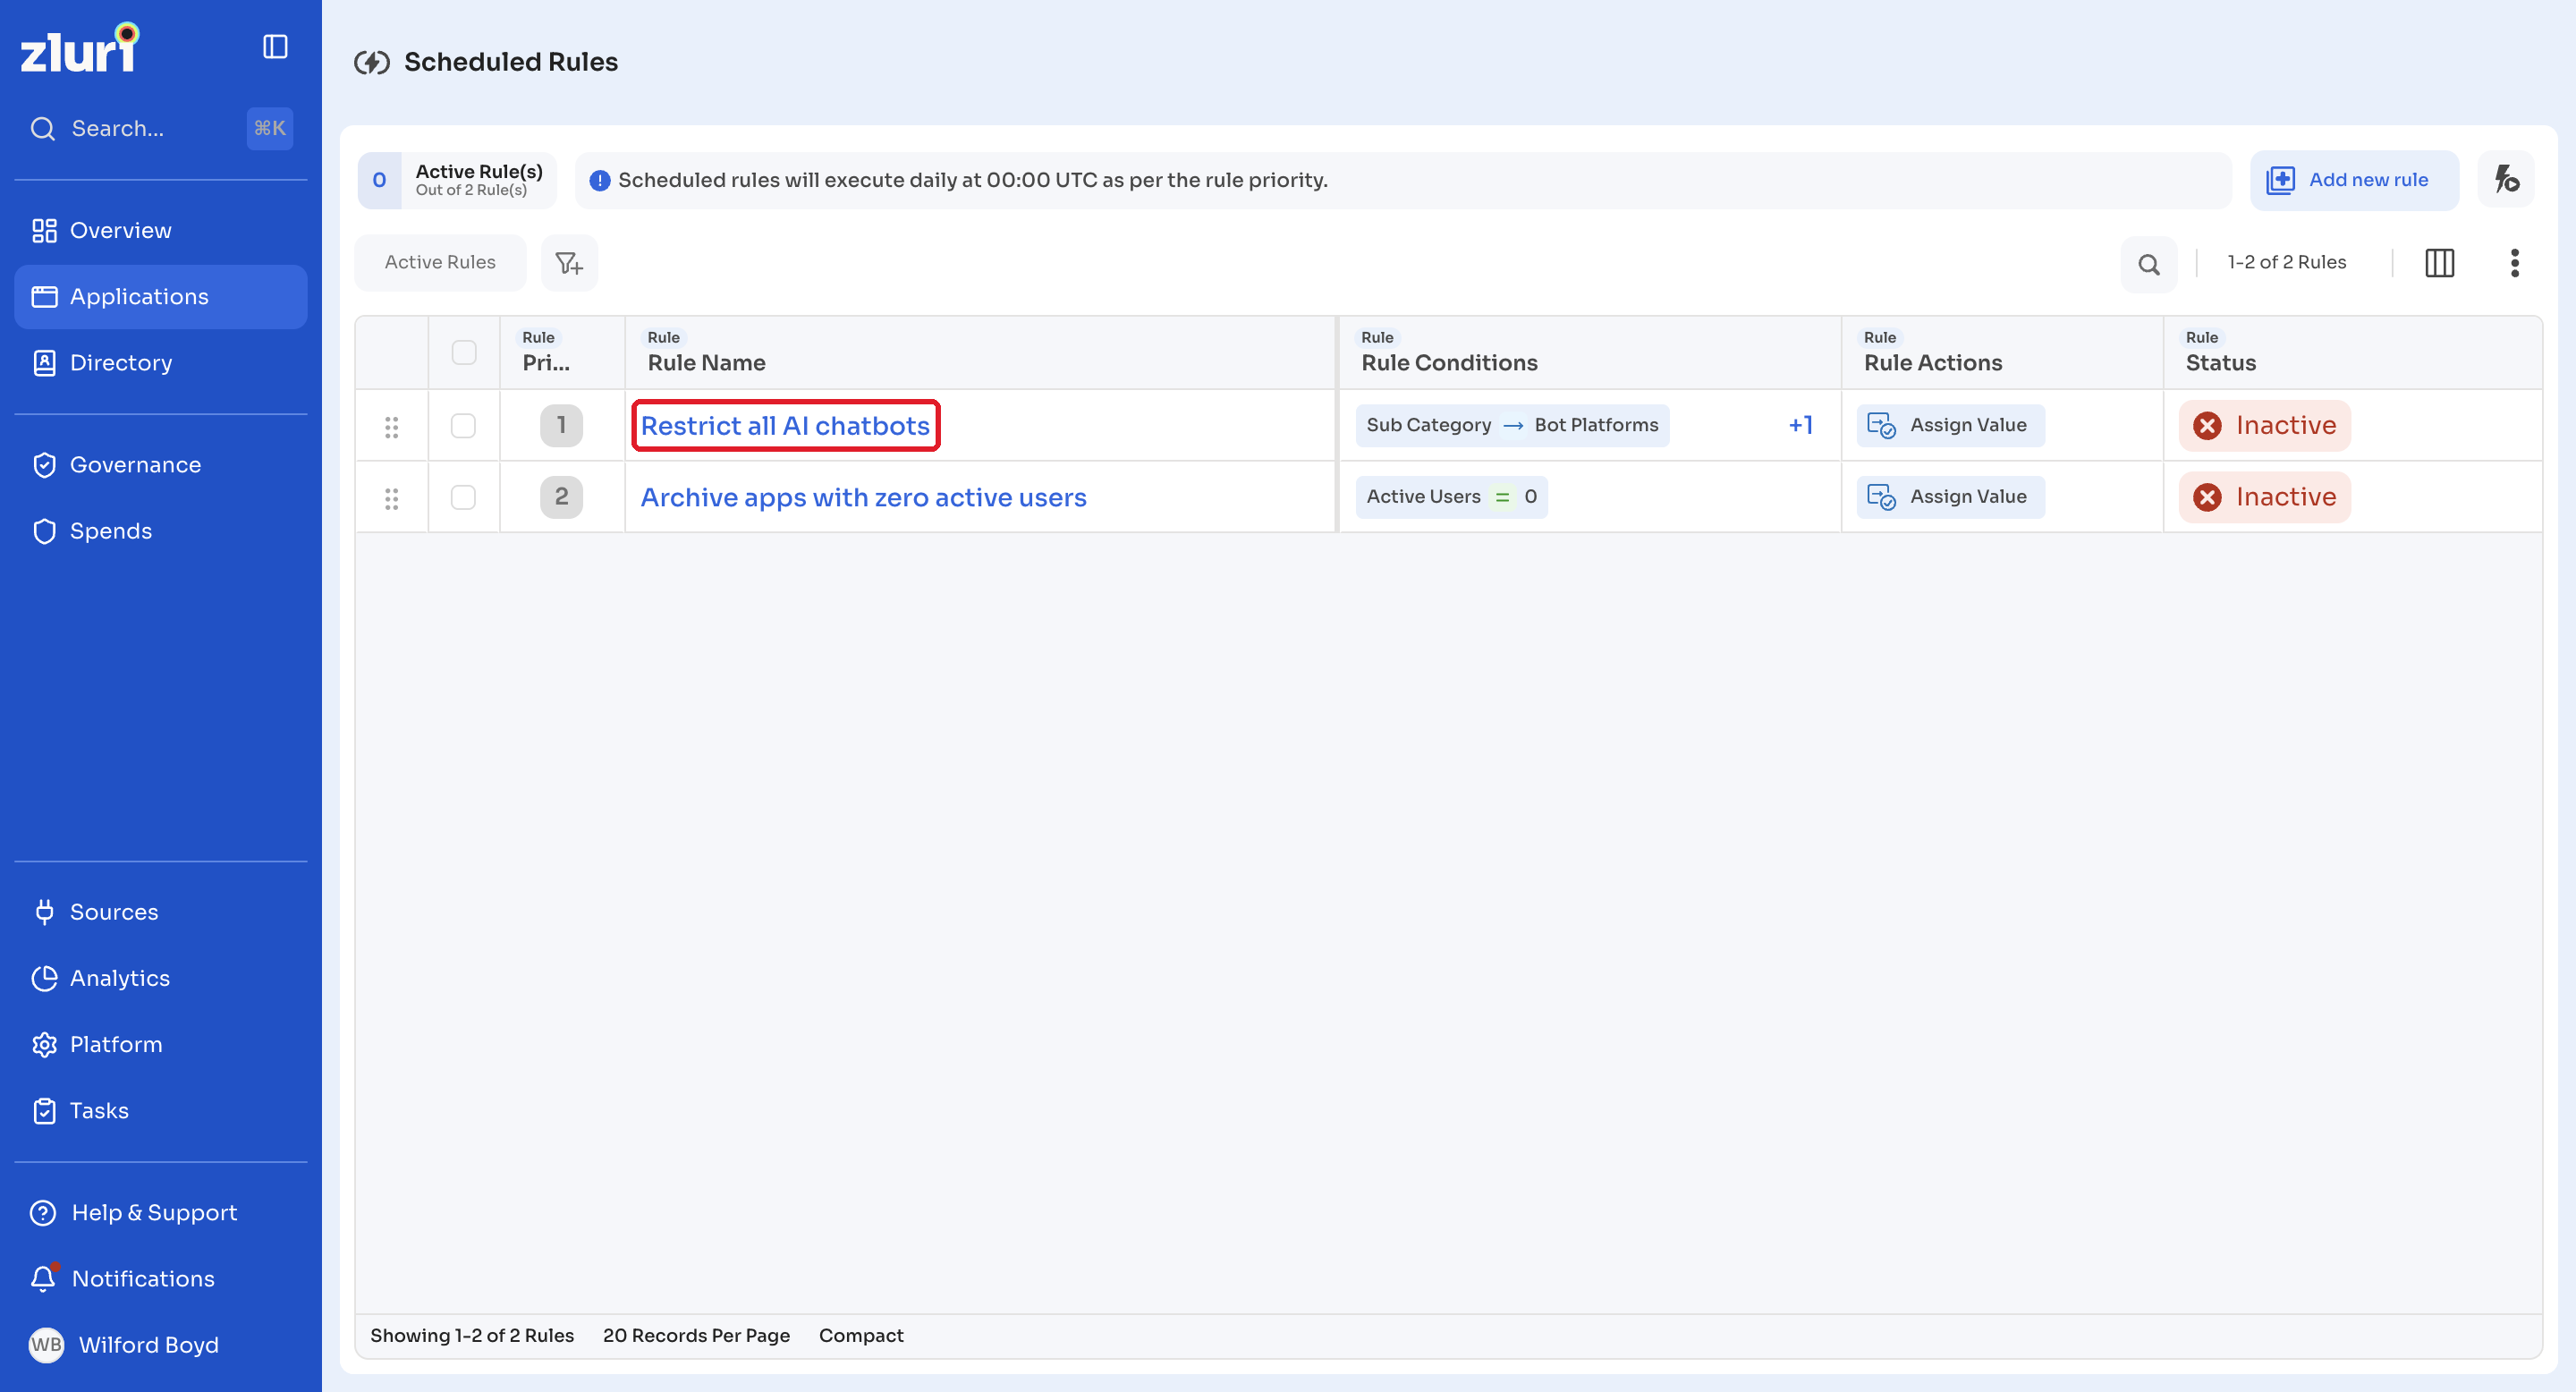This screenshot has width=2576, height=1392.
Task: Check the box for Restrict all AI chatbots
Action: (x=463, y=426)
